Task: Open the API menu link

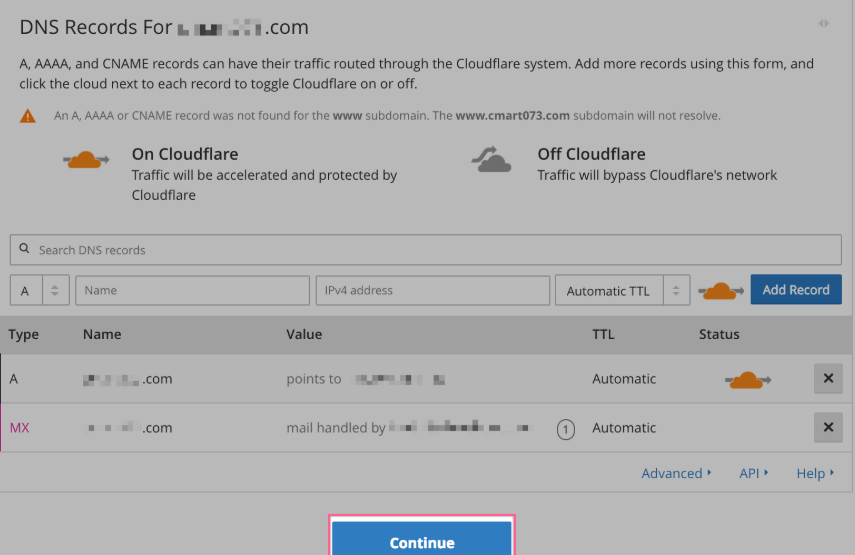Action: pos(754,473)
